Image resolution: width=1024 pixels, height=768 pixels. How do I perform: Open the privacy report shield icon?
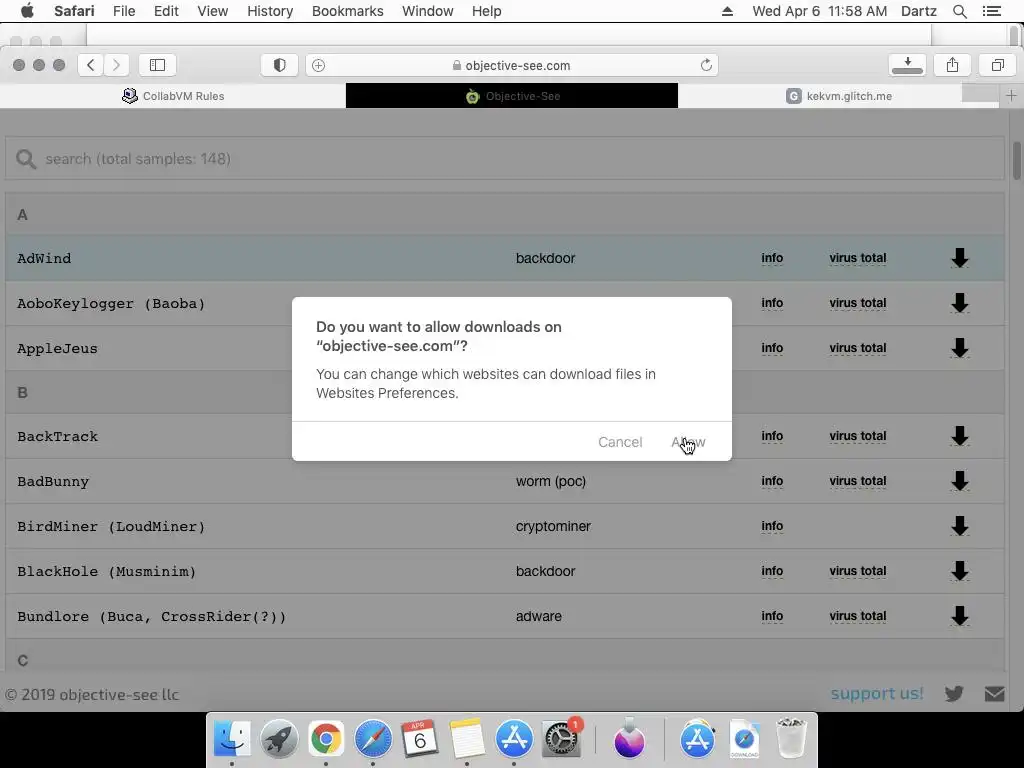point(280,65)
